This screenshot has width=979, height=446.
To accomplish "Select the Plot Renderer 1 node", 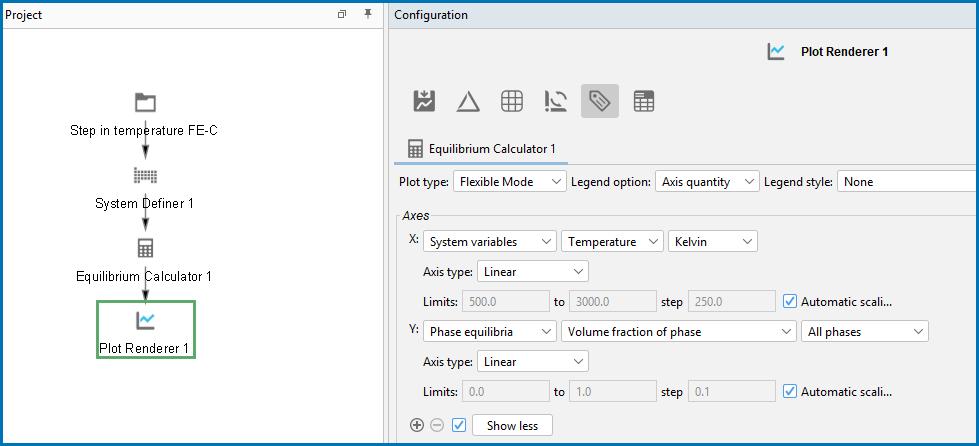I will (x=146, y=330).
